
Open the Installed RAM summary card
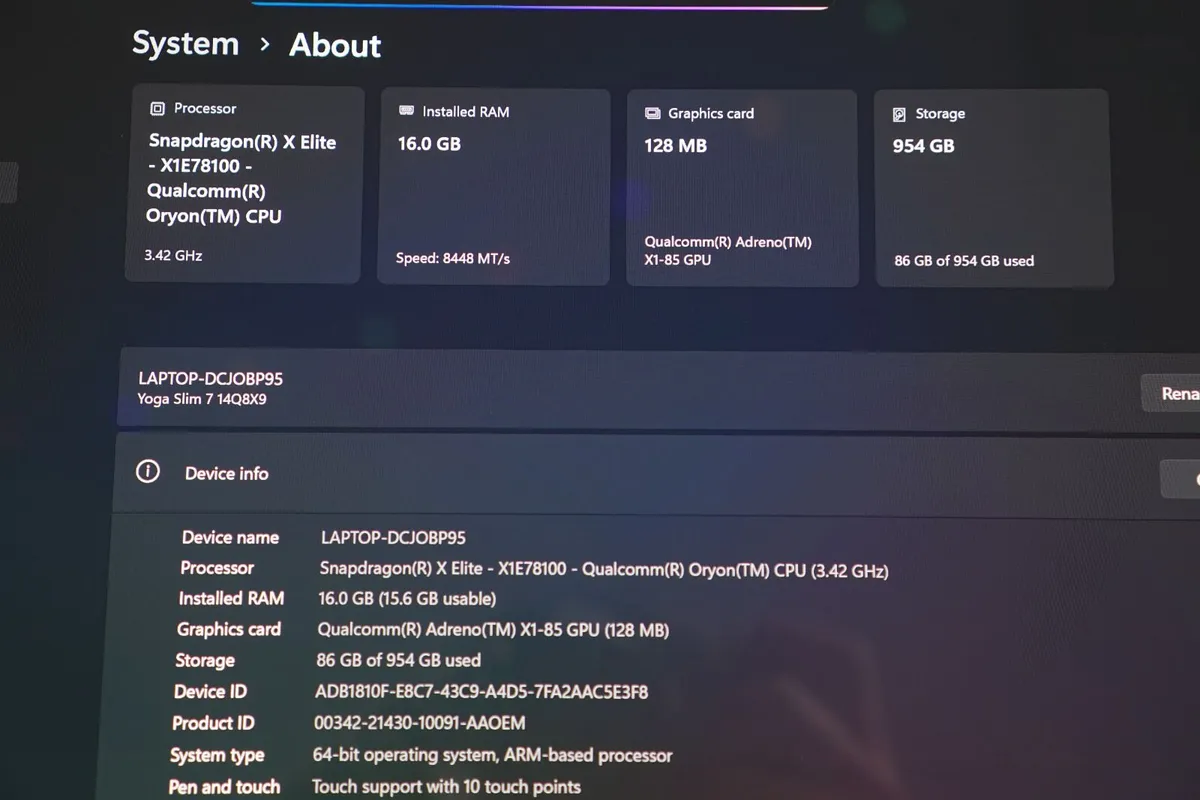494,187
